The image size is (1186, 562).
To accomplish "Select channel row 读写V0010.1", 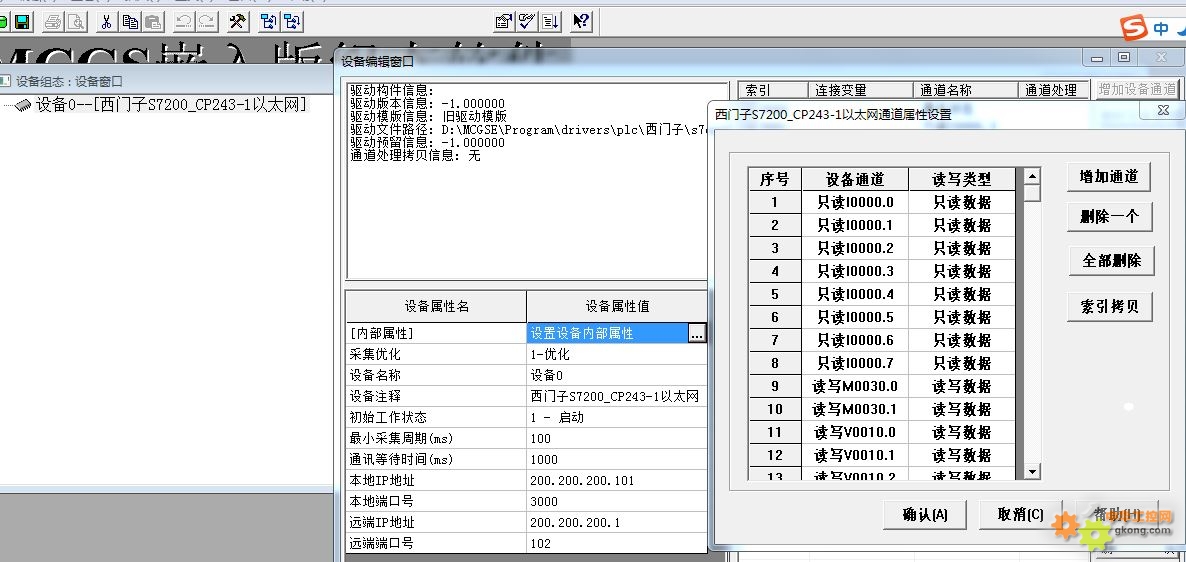I will (882, 456).
